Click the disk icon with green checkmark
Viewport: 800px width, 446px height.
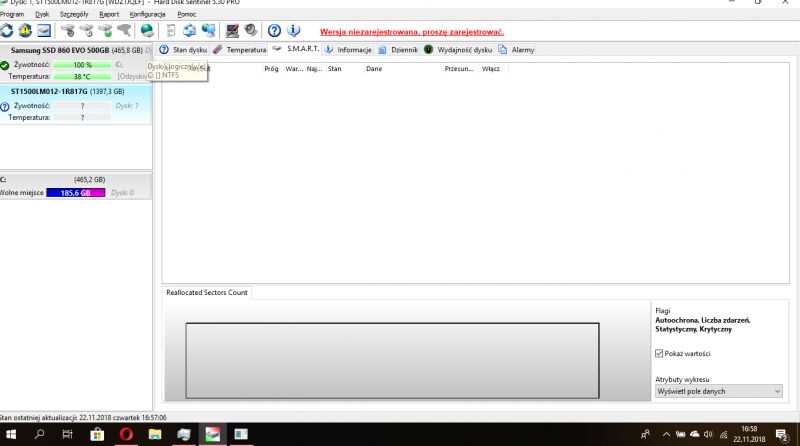pos(105,31)
